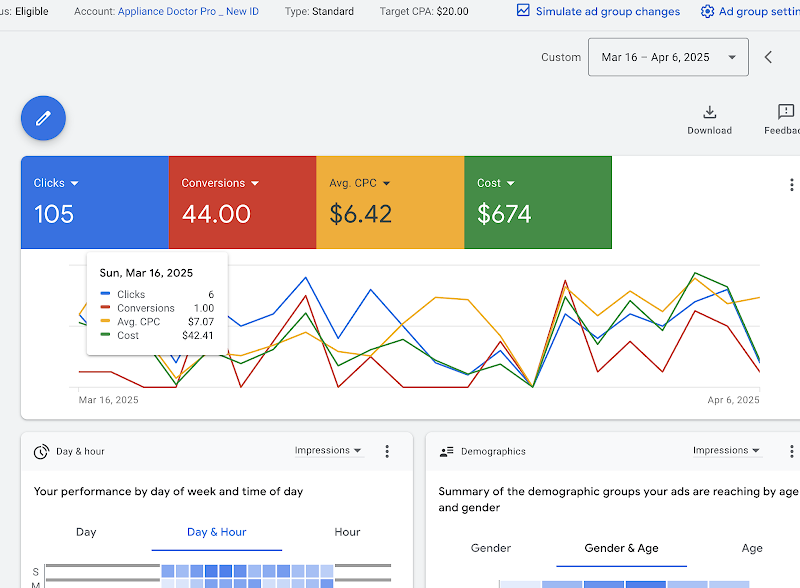Open the Day & hour card three-dot menu
Image resolution: width=800 pixels, height=588 pixels.
tap(387, 451)
